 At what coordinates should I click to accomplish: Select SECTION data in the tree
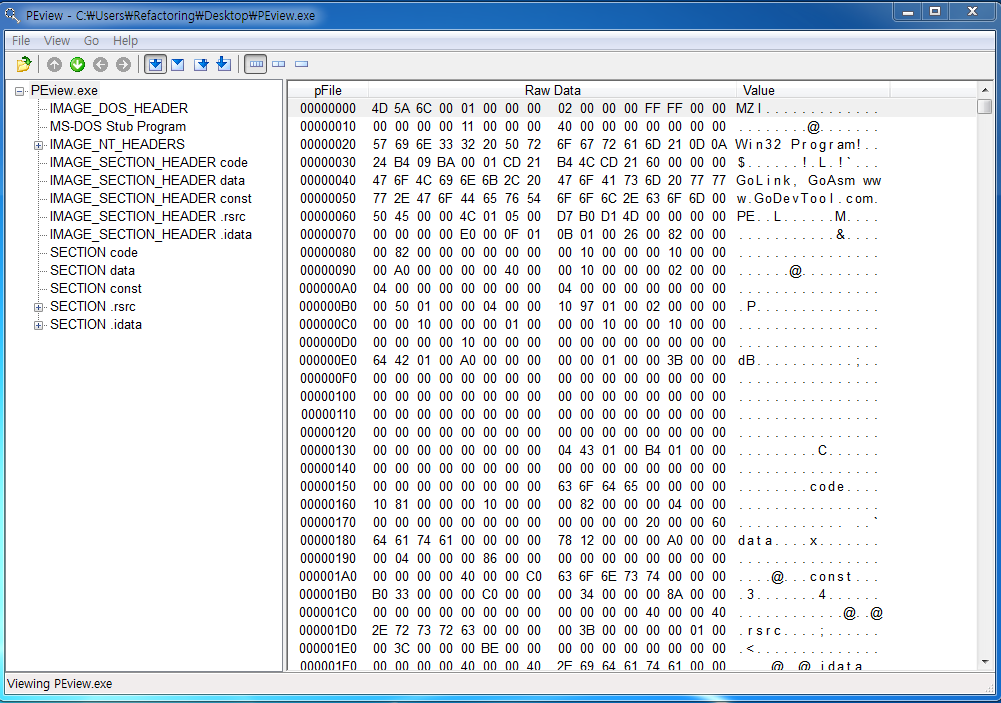coord(93,270)
